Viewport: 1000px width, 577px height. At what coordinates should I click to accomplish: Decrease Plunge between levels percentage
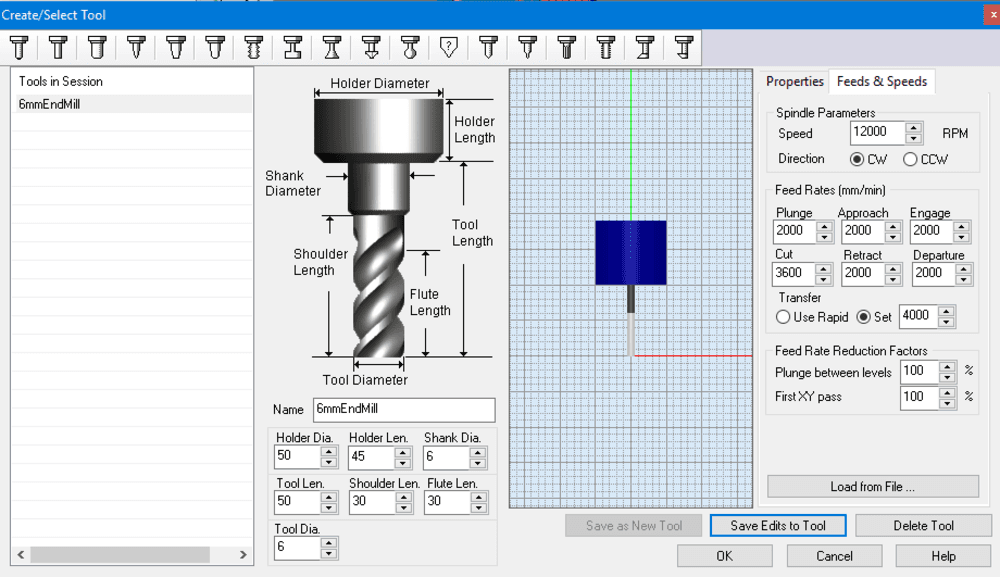point(948,378)
